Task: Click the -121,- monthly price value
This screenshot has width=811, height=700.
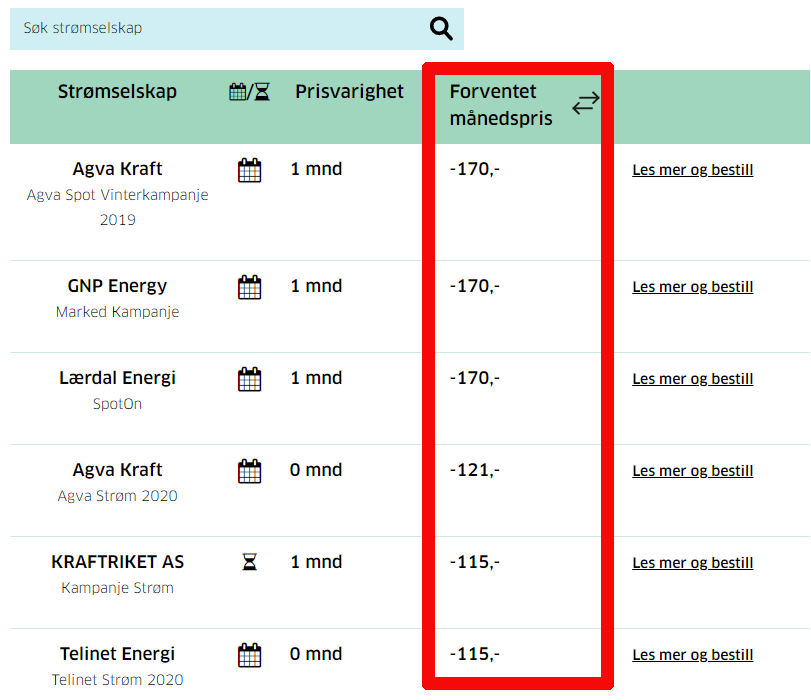Action: 475,470
